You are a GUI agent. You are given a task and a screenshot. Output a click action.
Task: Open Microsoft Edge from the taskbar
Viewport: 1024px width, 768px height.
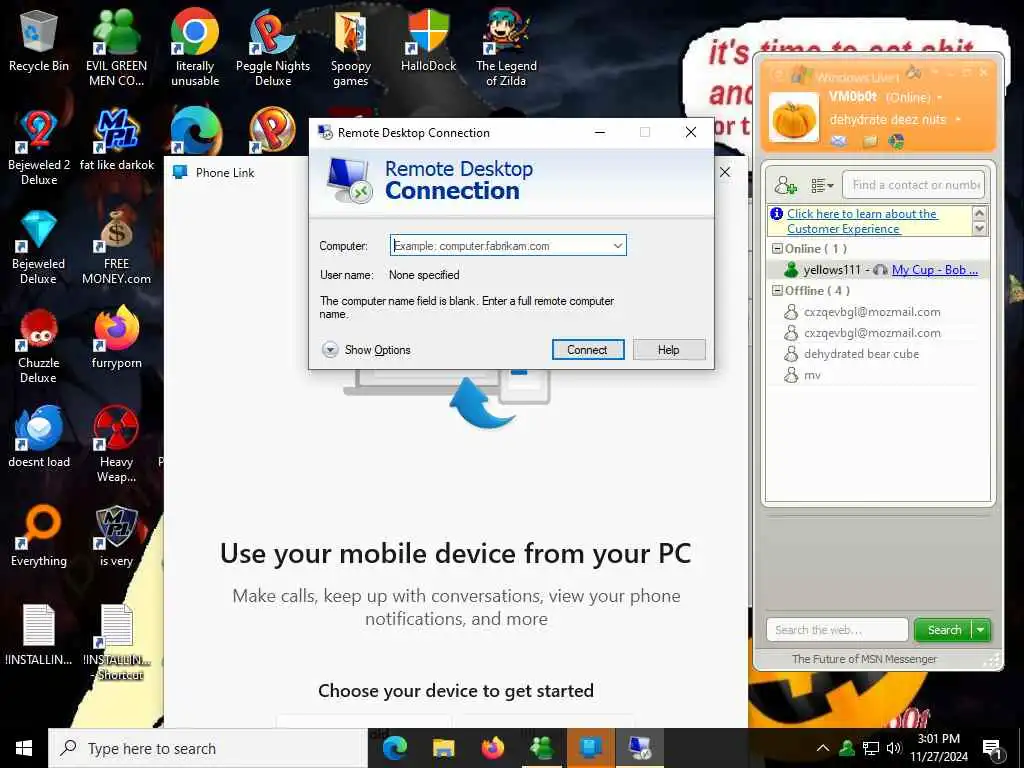click(x=394, y=748)
